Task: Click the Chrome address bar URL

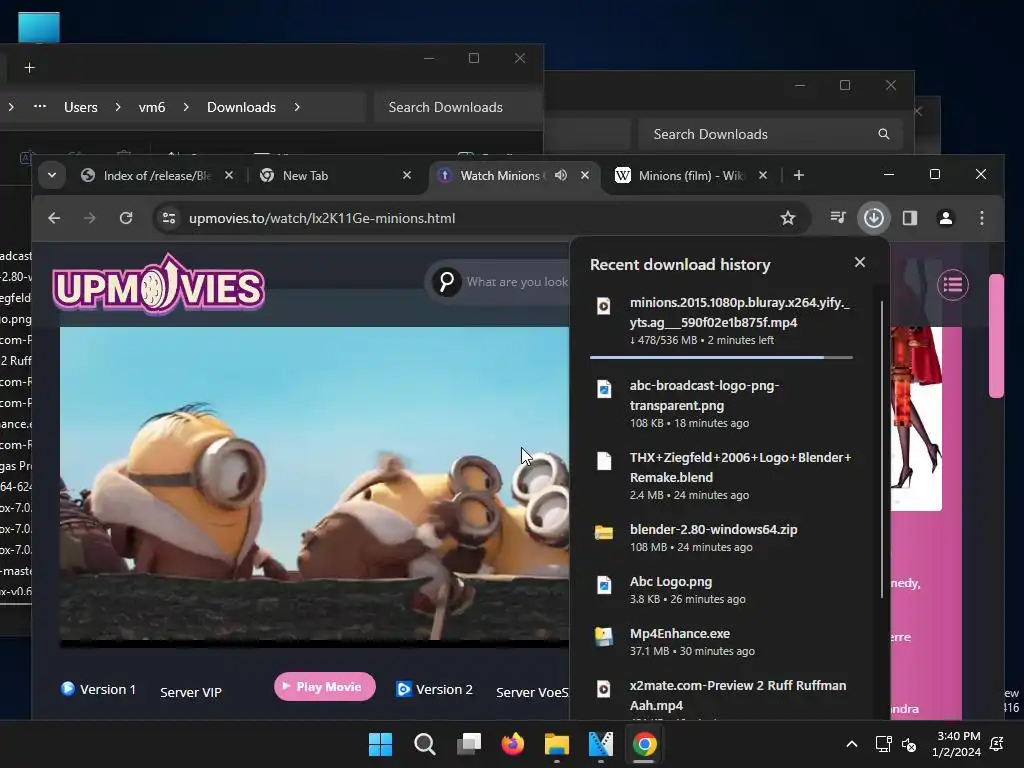Action: [322, 218]
